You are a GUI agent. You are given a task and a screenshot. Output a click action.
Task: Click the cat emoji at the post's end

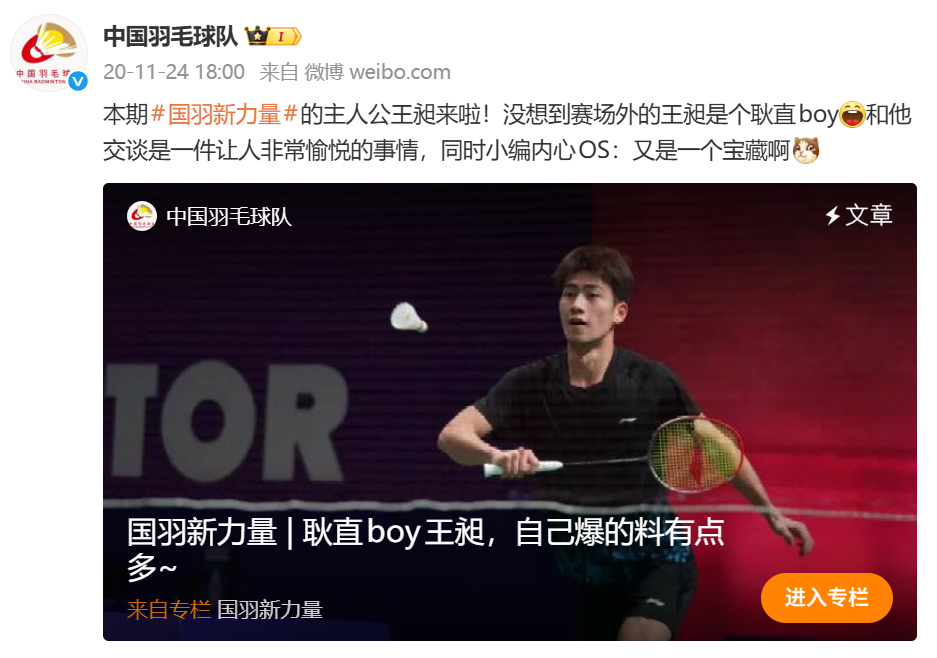(806, 150)
